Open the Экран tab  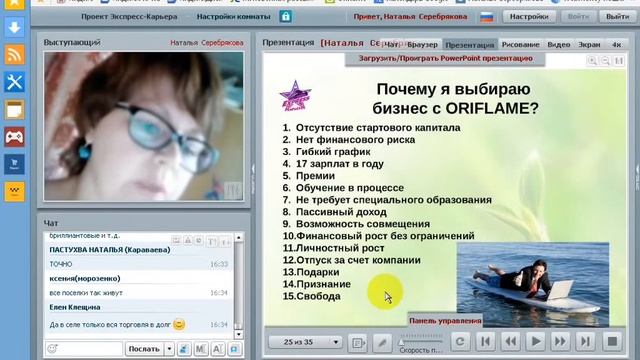click(589, 44)
